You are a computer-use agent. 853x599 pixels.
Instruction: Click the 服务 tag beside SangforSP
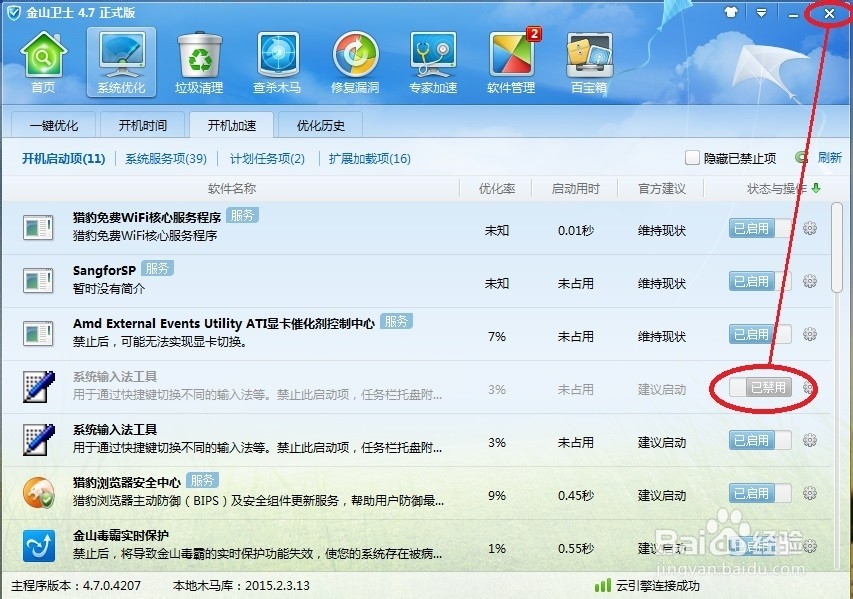(157, 268)
